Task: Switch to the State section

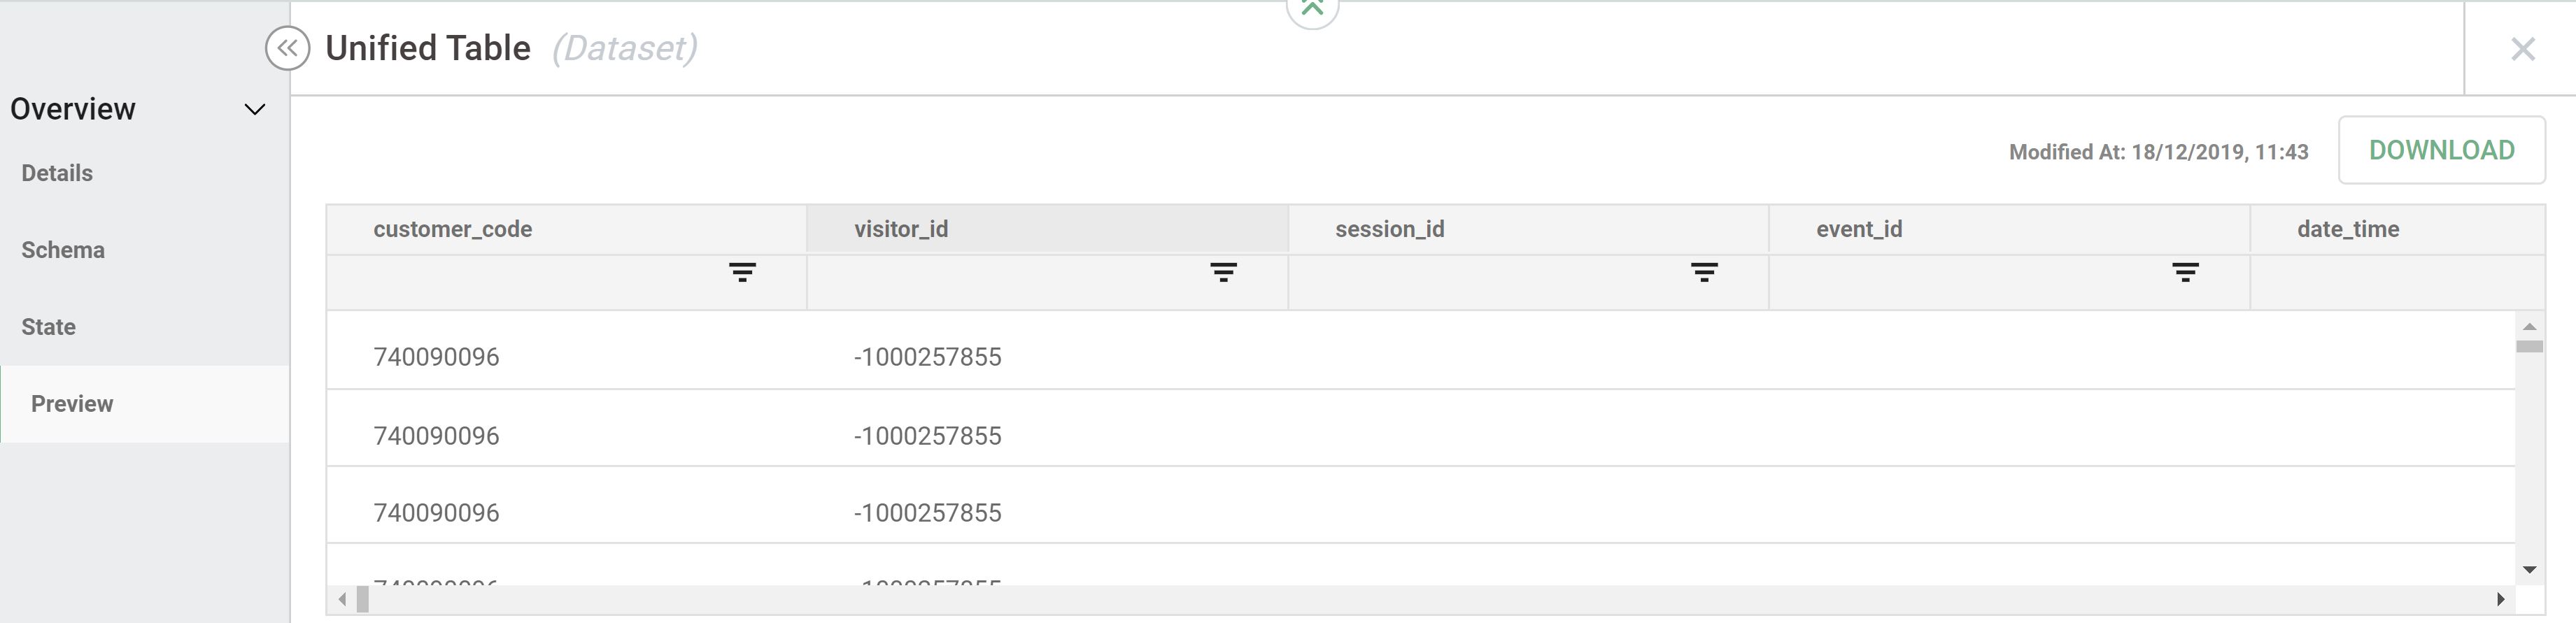Action: 48,327
